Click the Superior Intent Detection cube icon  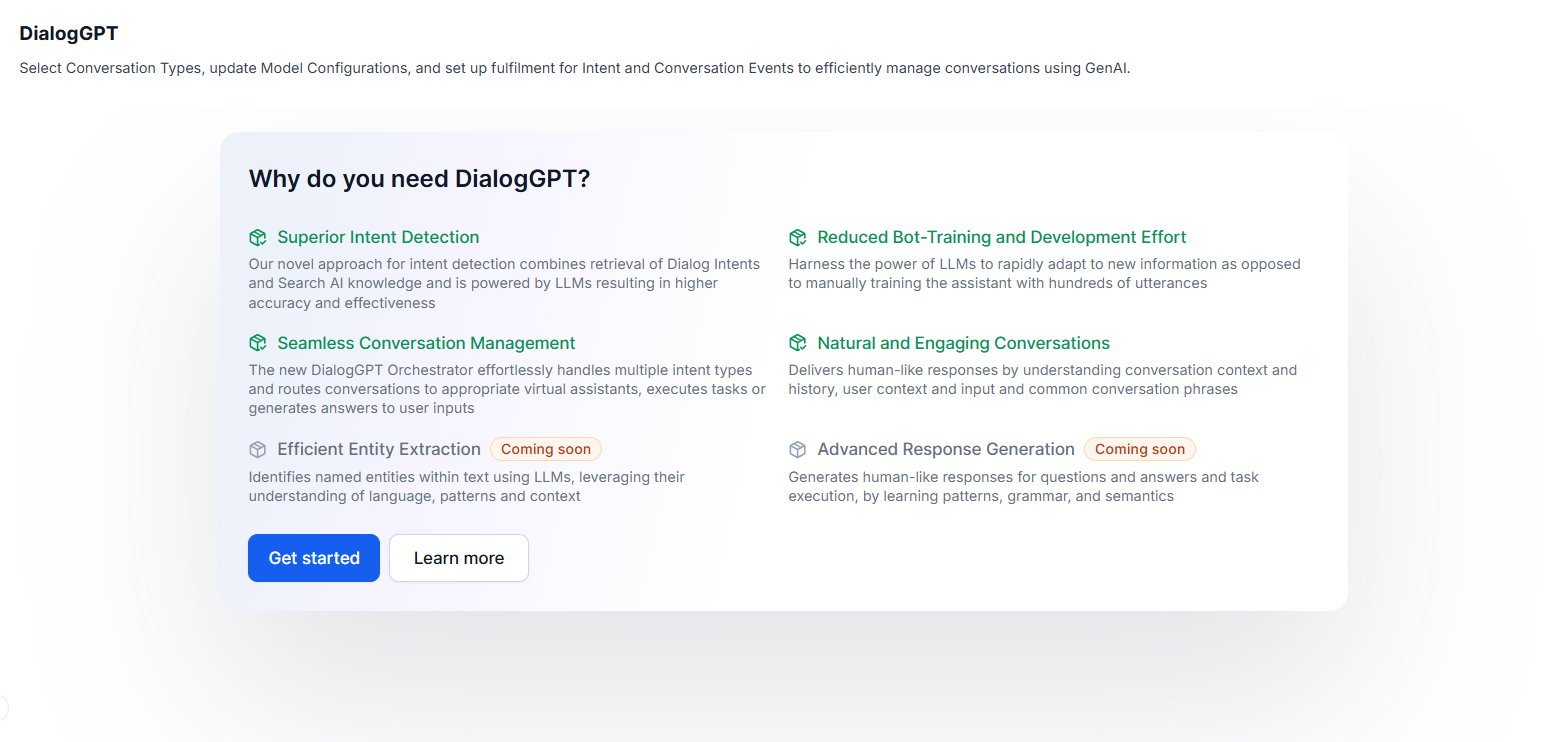coord(258,238)
